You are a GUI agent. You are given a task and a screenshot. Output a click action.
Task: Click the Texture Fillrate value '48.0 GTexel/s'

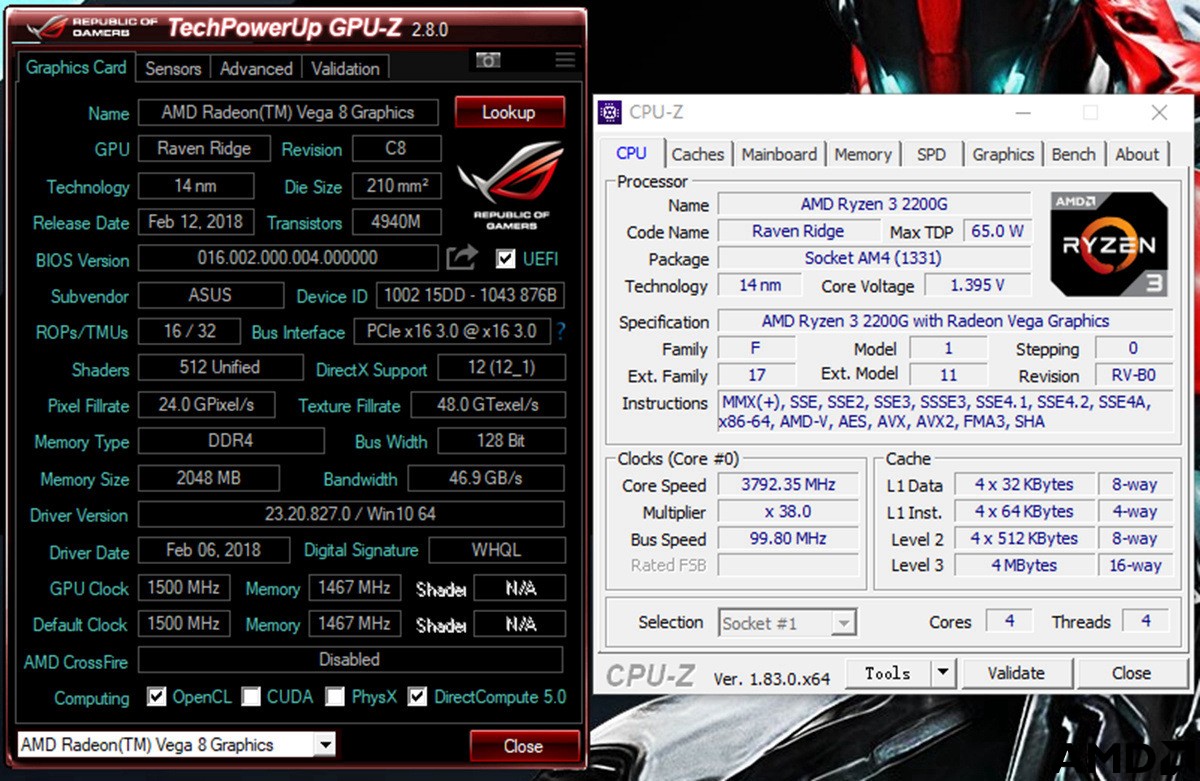point(487,405)
